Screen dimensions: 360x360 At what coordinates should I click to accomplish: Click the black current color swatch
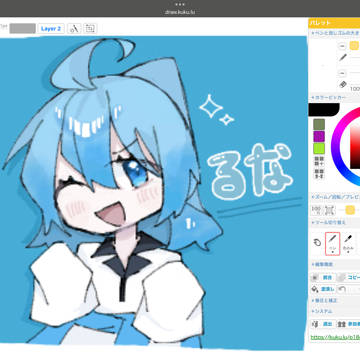click(x=324, y=110)
